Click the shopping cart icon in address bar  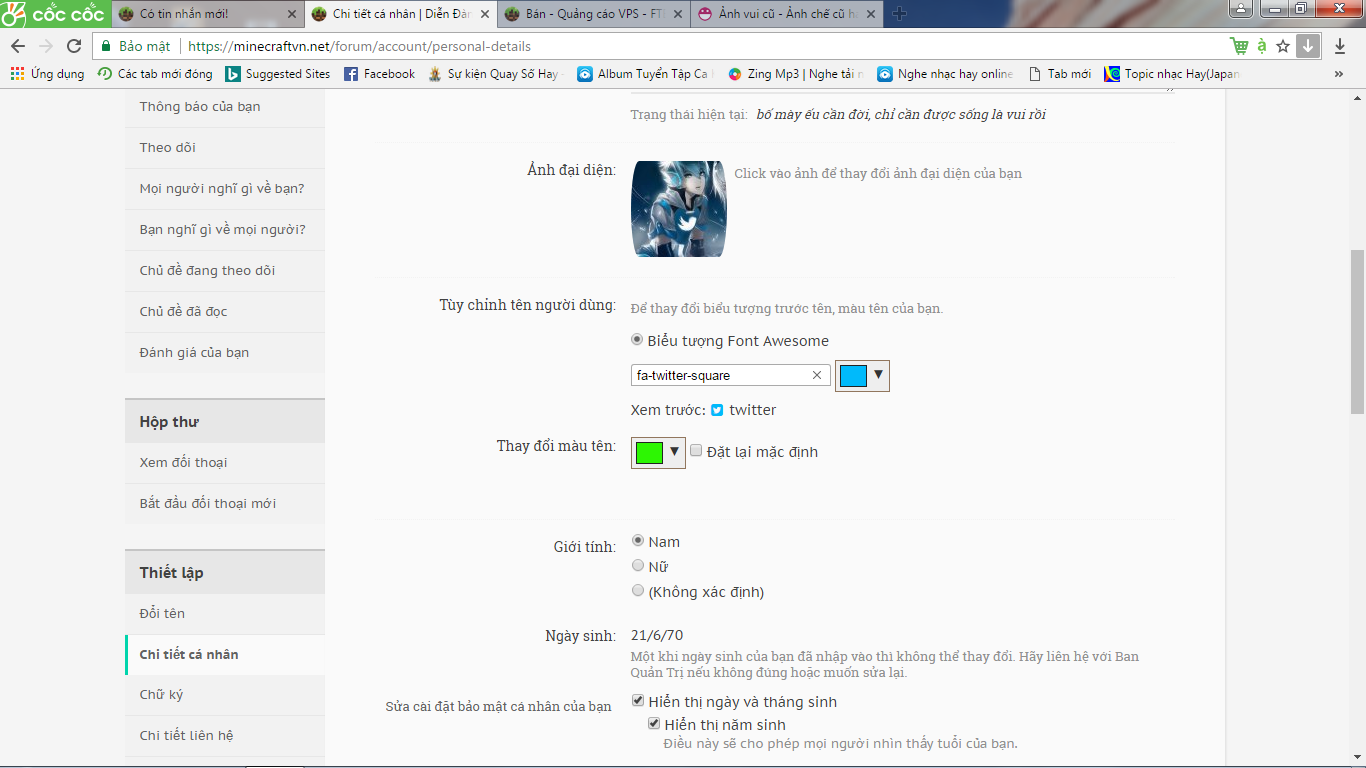(x=1239, y=46)
